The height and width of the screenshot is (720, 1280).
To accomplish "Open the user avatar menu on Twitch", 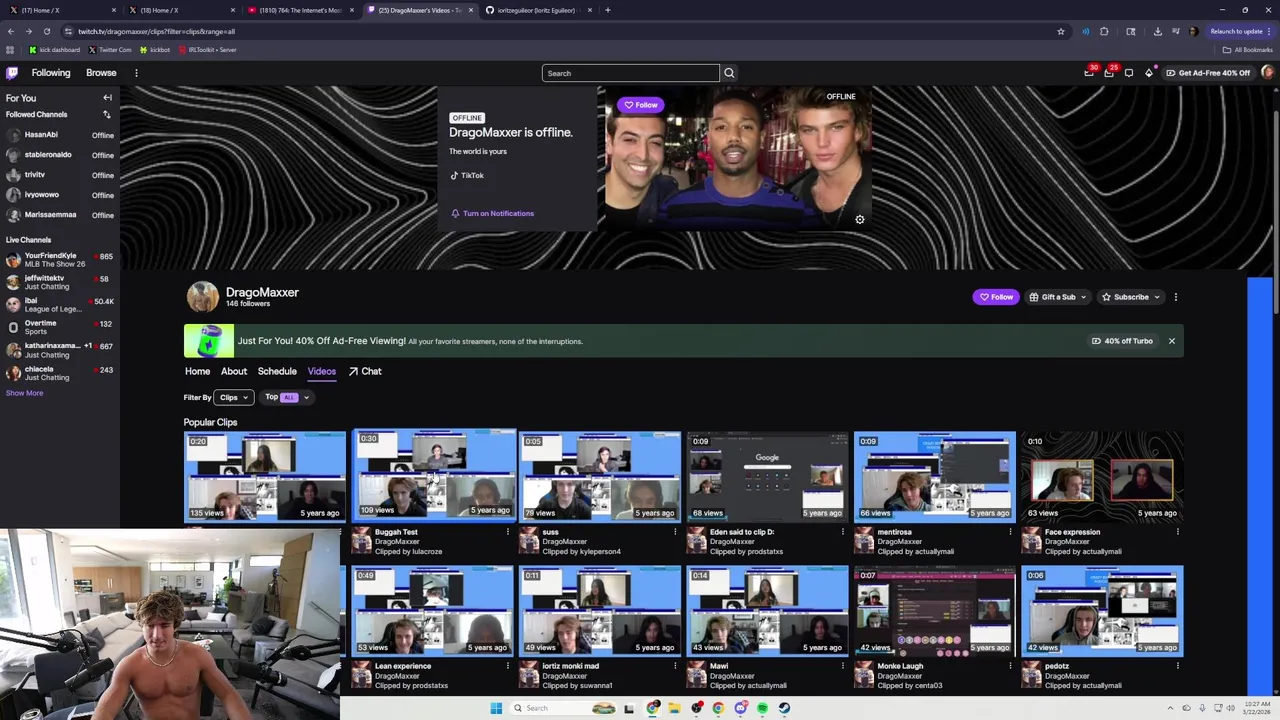I will coord(1268,73).
